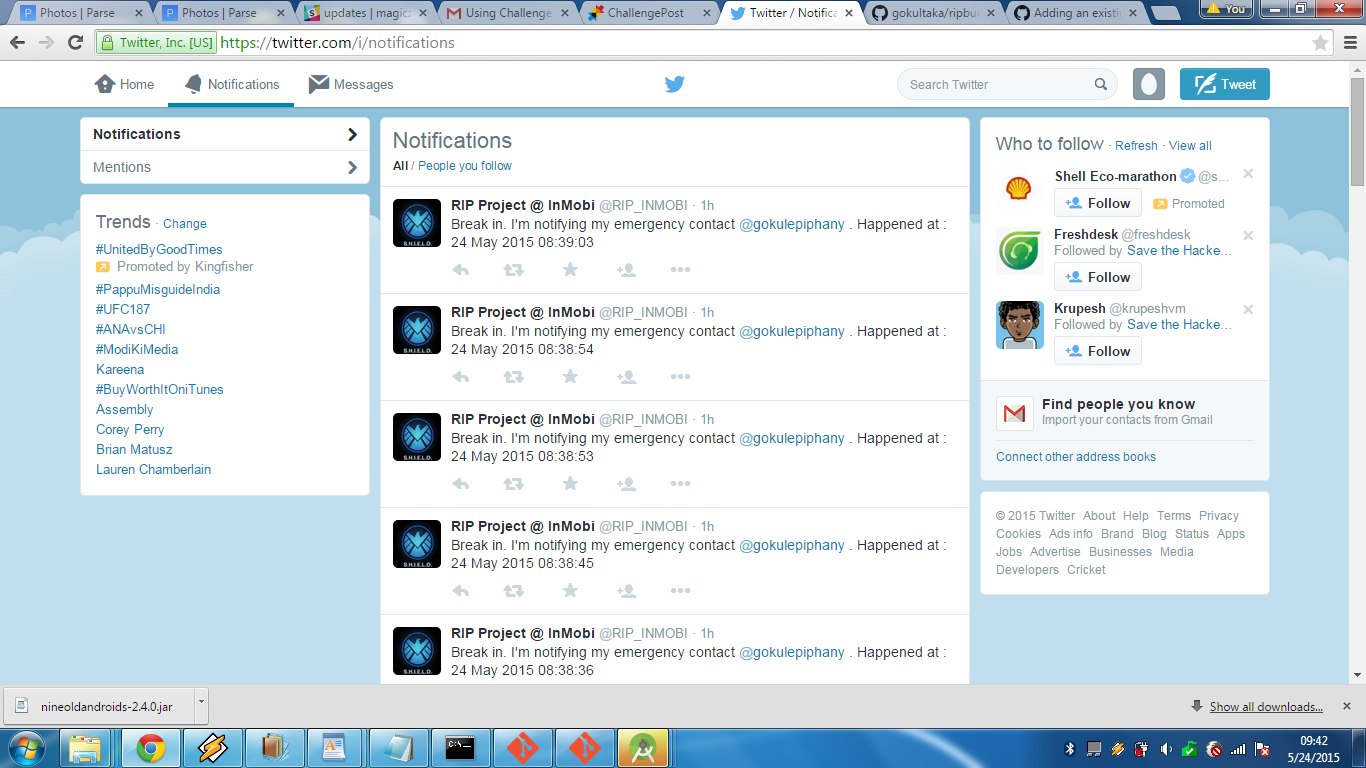The height and width of the screenshot is (768, 1366).
Task: Compose a new Tweet
Action: pos(1225,84)
